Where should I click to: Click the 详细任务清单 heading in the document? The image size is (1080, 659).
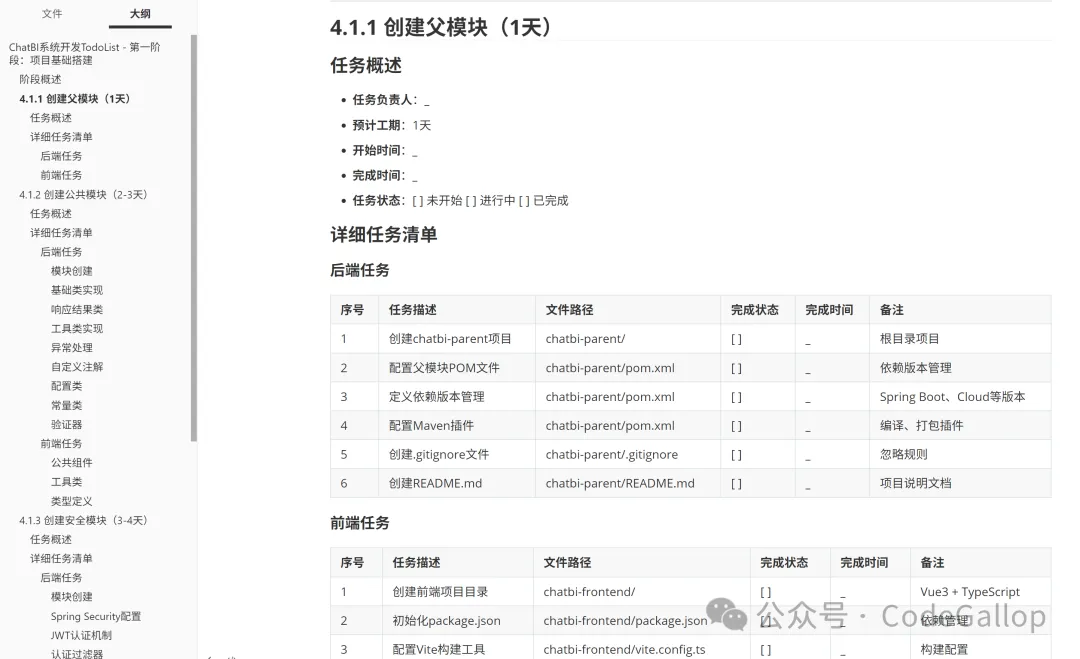click(x=384, y=235)
